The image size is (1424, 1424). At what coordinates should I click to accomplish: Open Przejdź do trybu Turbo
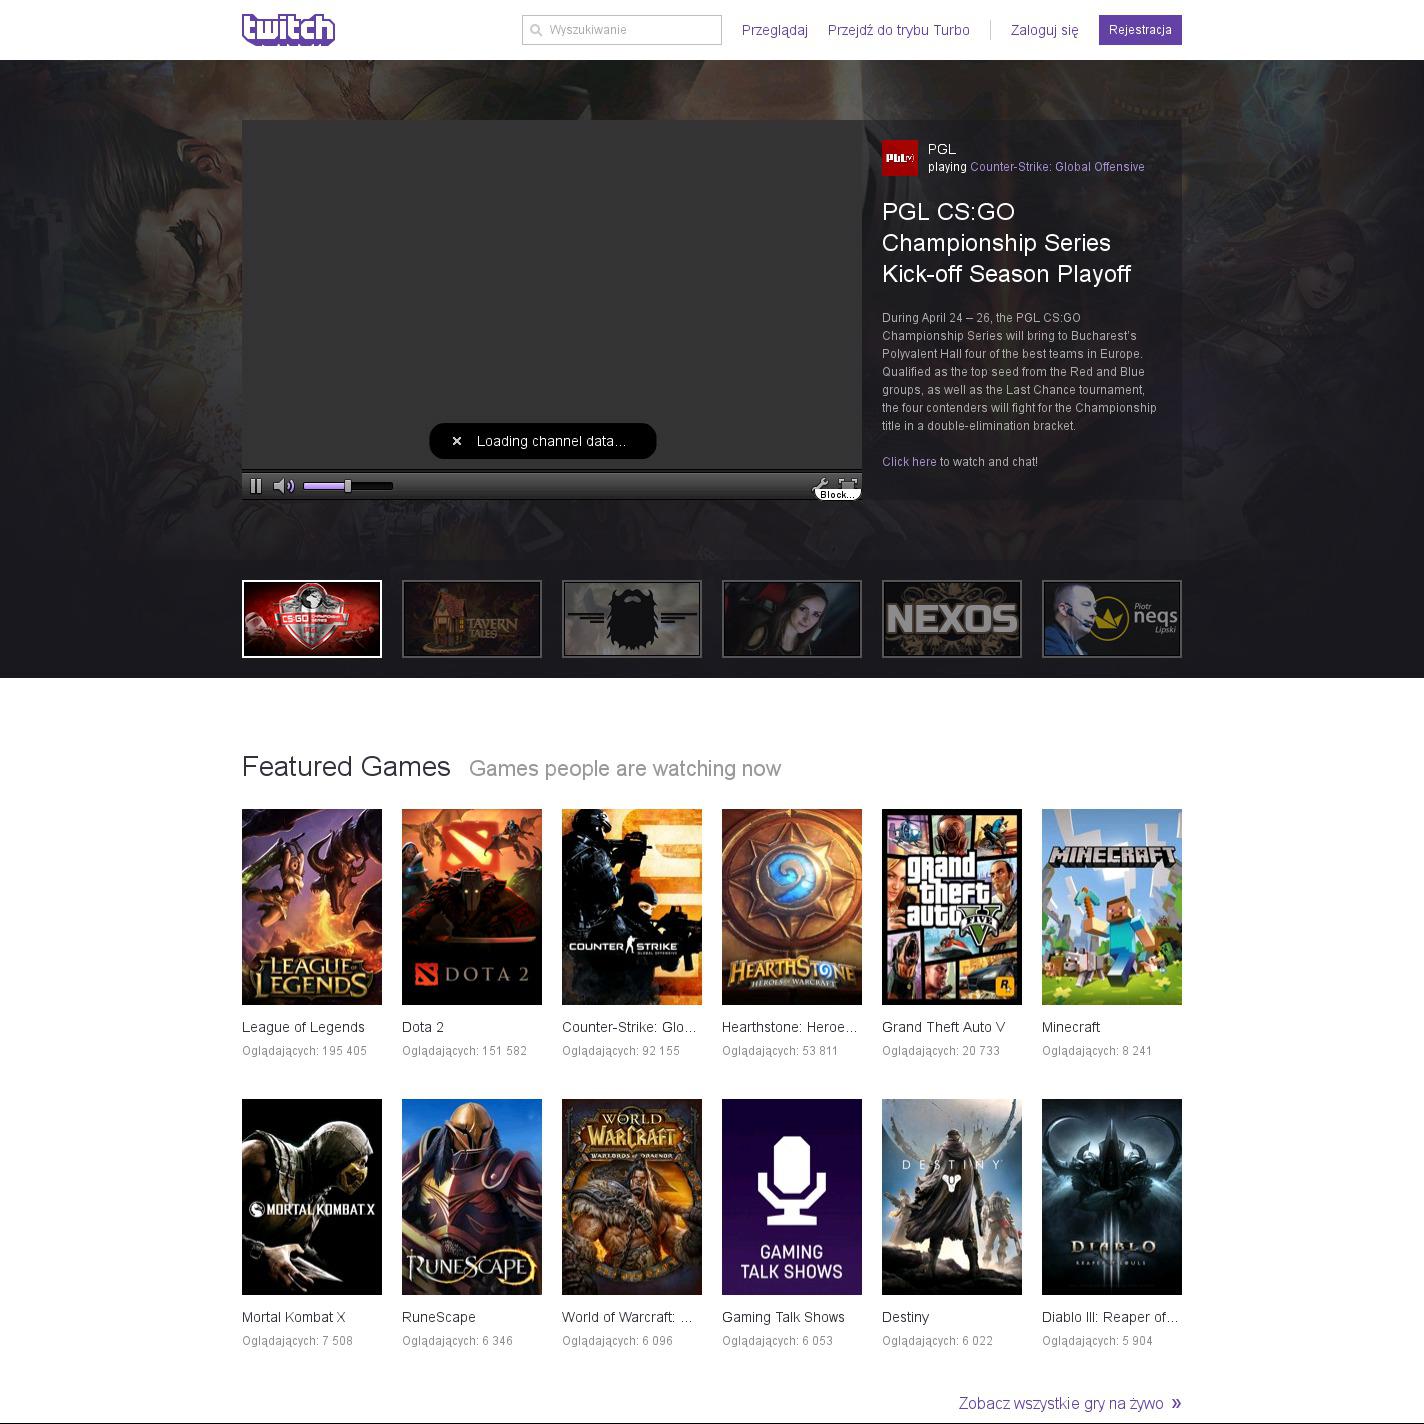898,30
